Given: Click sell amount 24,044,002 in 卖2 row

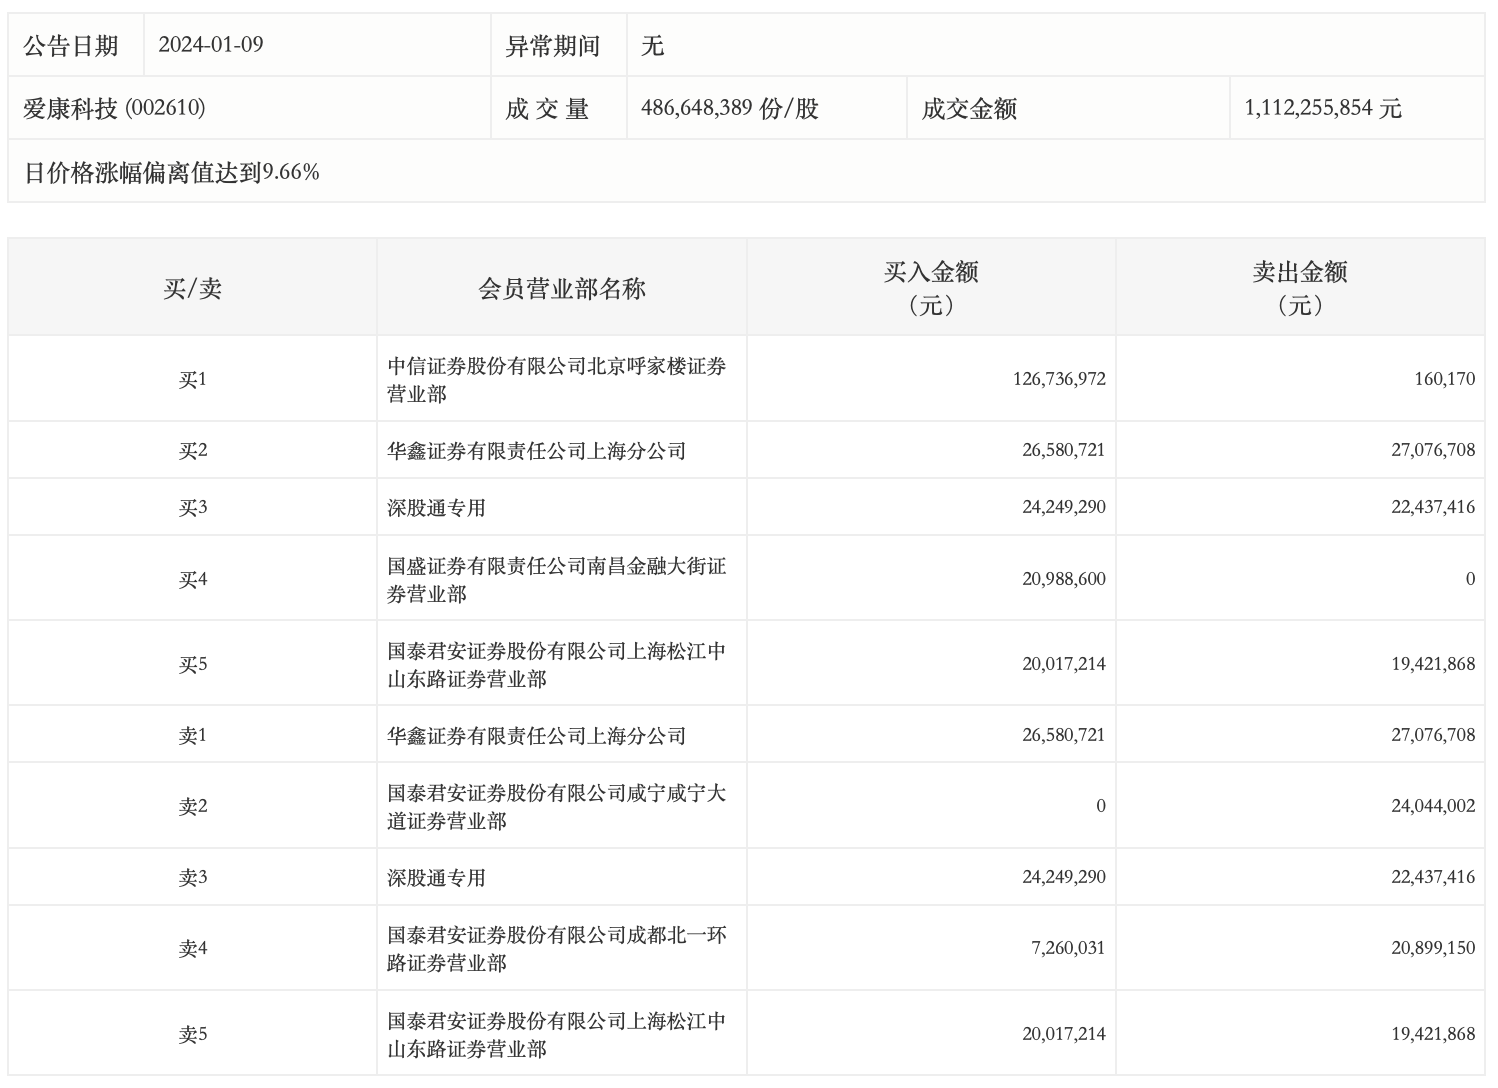Looking at the screenshot, I should tap(1432, 806).
